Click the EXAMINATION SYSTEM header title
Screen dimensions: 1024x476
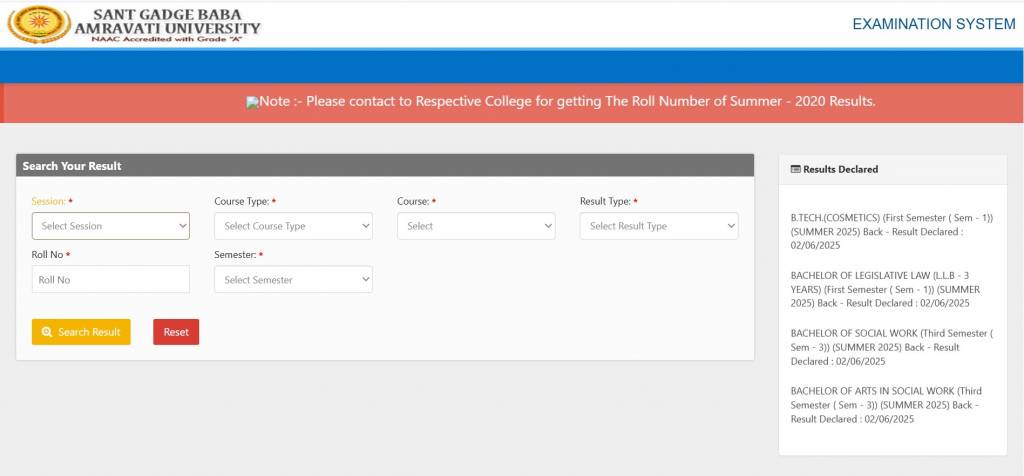(x=933, y=24)
